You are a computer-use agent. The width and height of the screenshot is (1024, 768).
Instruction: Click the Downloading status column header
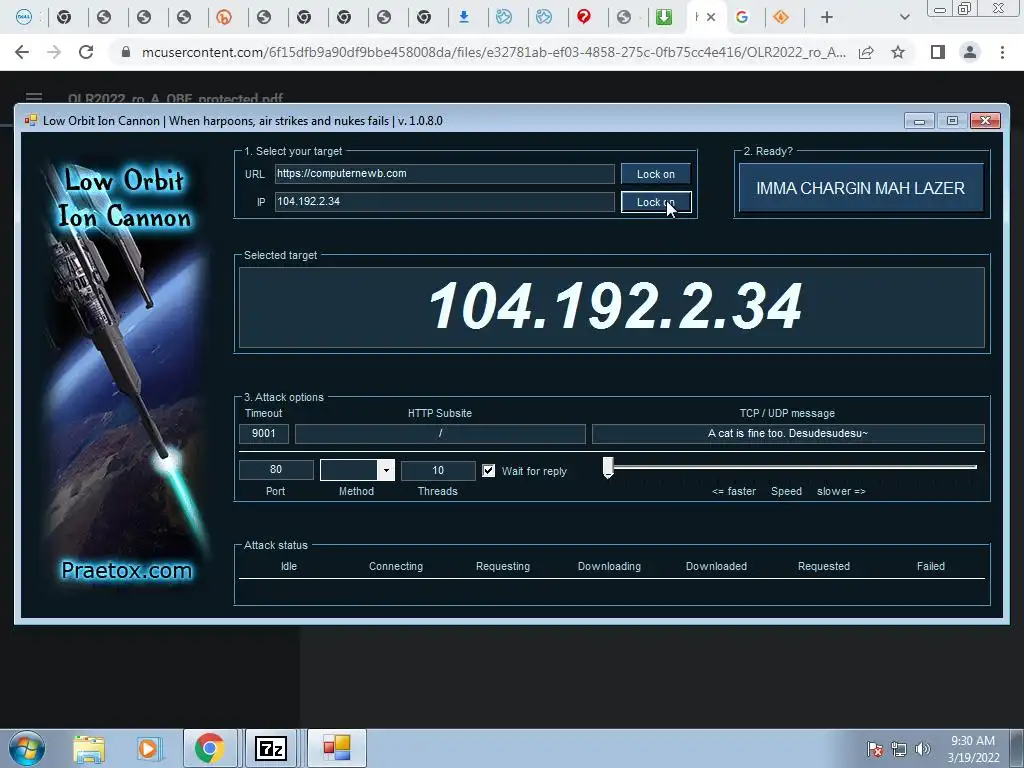point(609,566)
